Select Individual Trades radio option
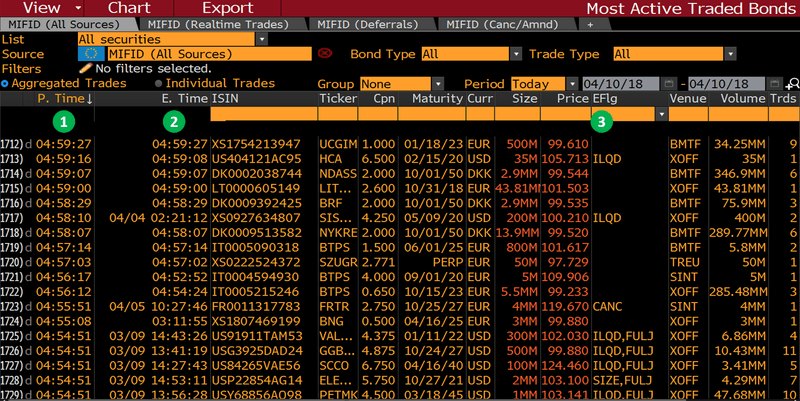The width and height of the screenshot is (800, 401). pyautogui.click(x=158, y=84)
